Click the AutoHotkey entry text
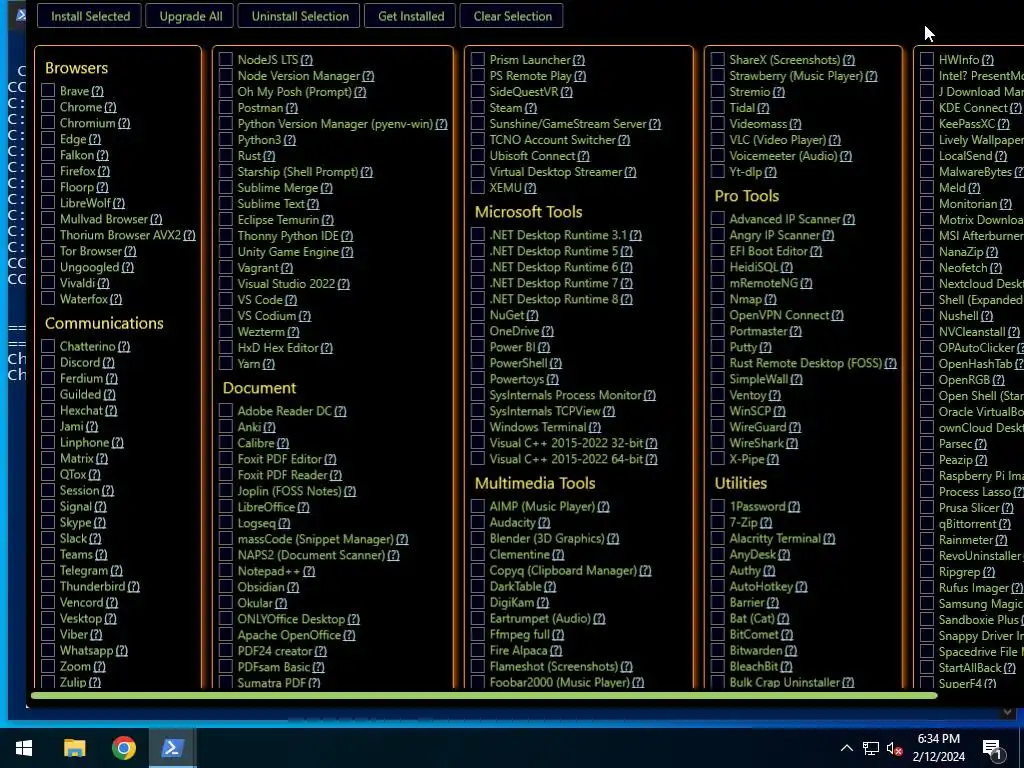 click(x=761, y=586)
